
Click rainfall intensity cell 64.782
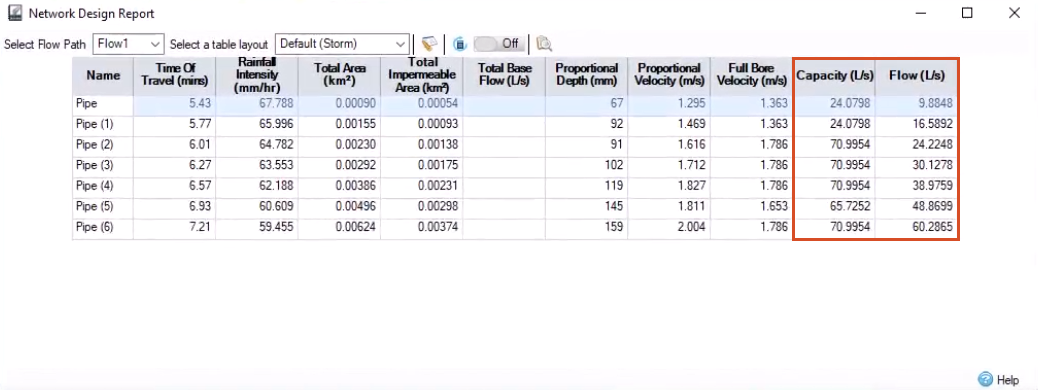[257, 145]
